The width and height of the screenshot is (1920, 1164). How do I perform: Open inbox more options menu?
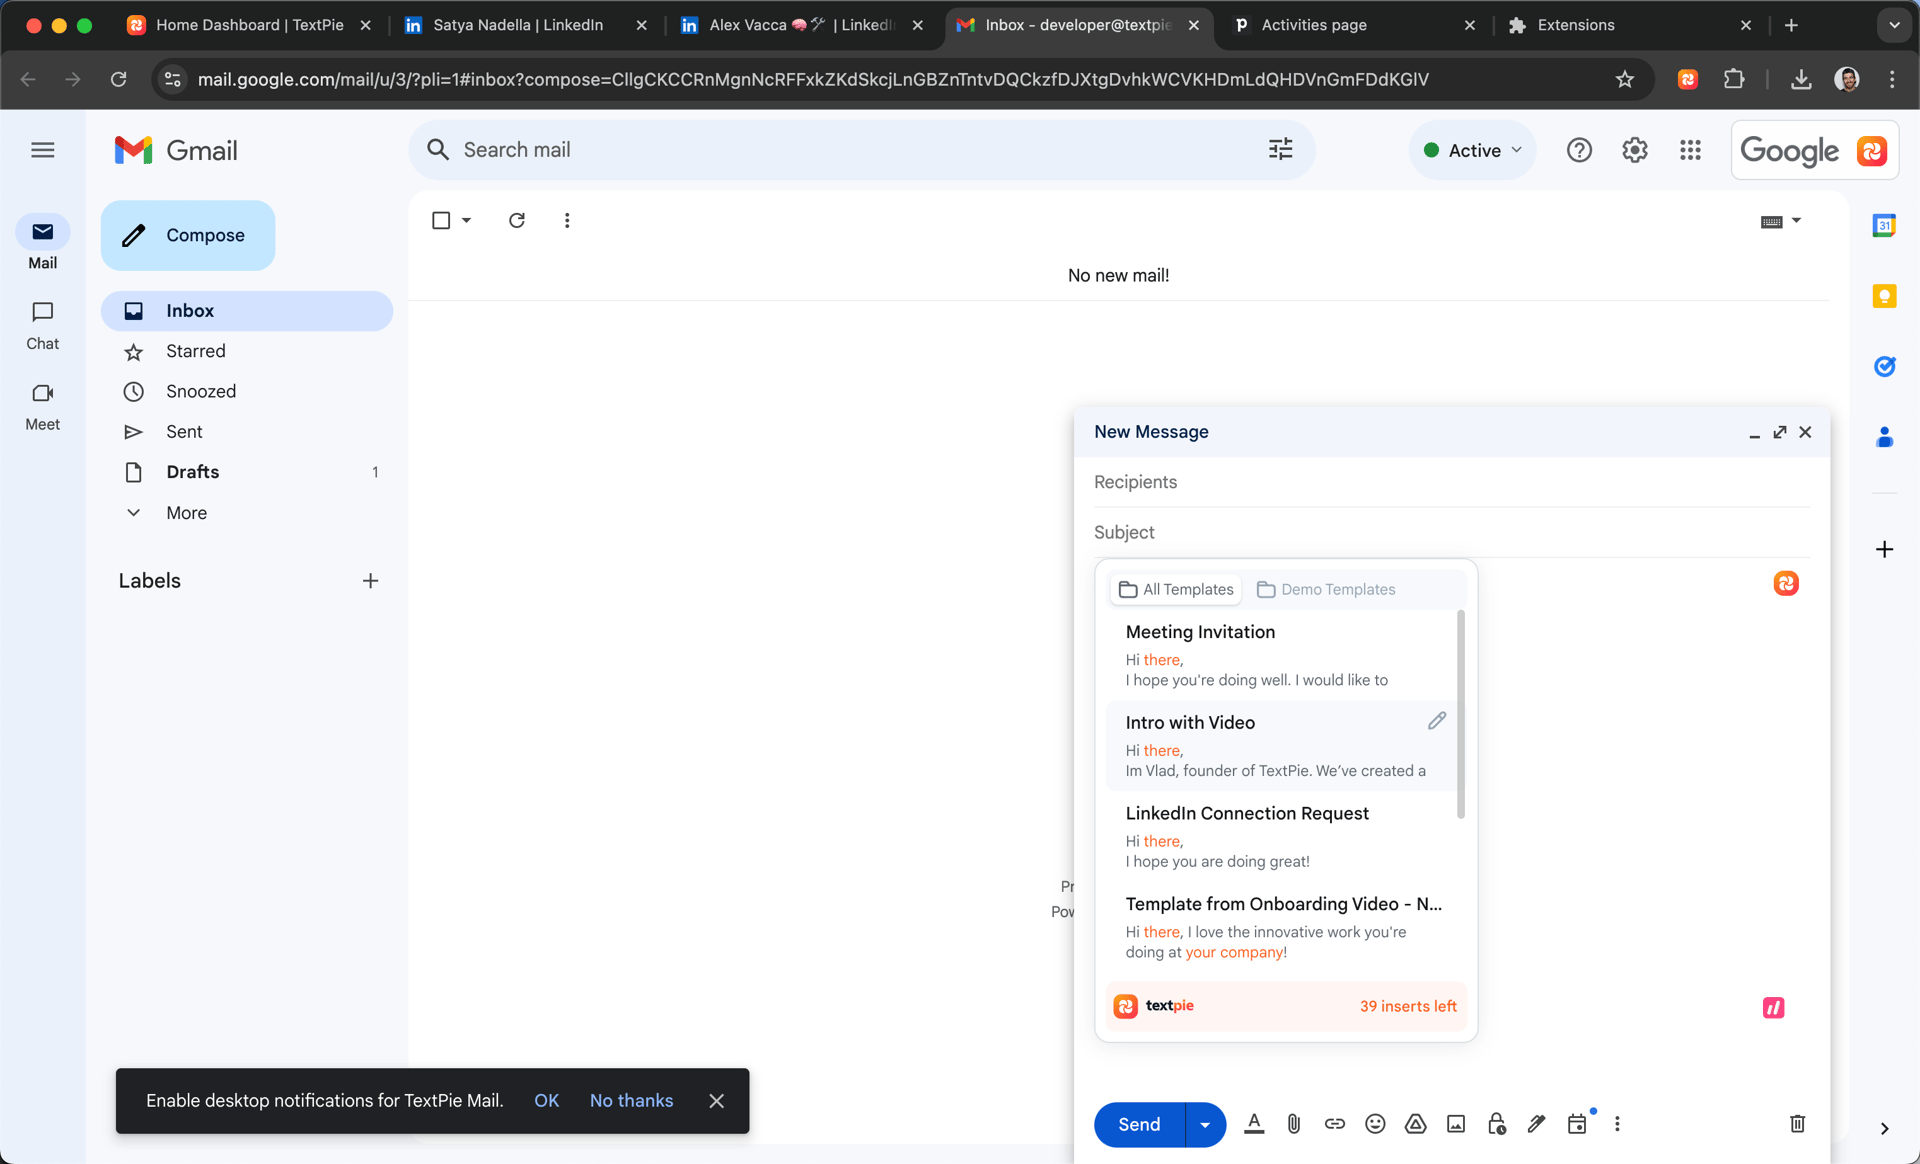click(x=567, y=220)
